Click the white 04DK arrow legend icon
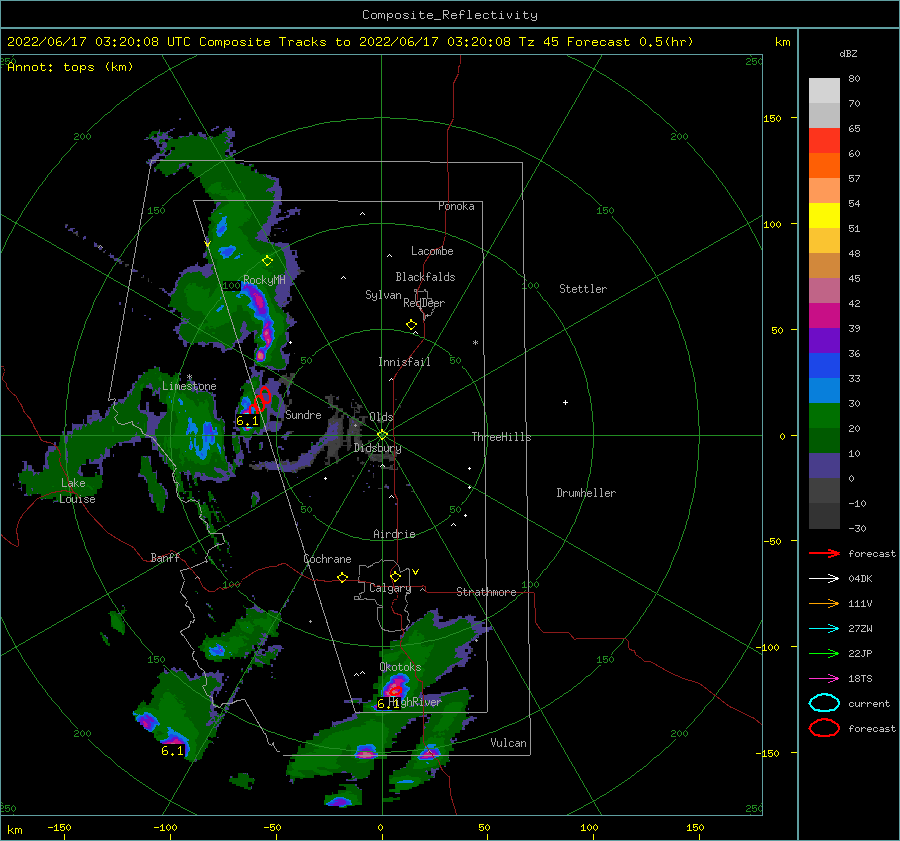 [824, 579]
